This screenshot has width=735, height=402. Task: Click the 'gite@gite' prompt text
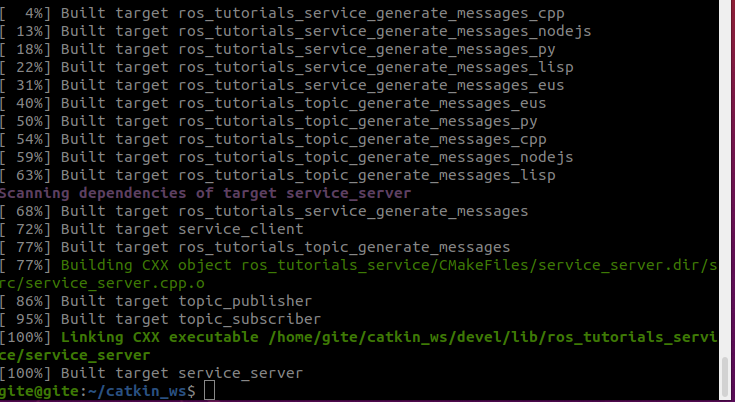(40, 391)
